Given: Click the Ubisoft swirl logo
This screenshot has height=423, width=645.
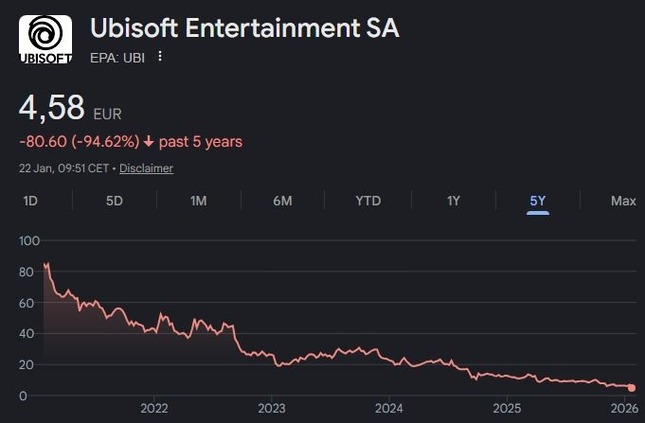Looking at the screenshot, I should [45, 40].
